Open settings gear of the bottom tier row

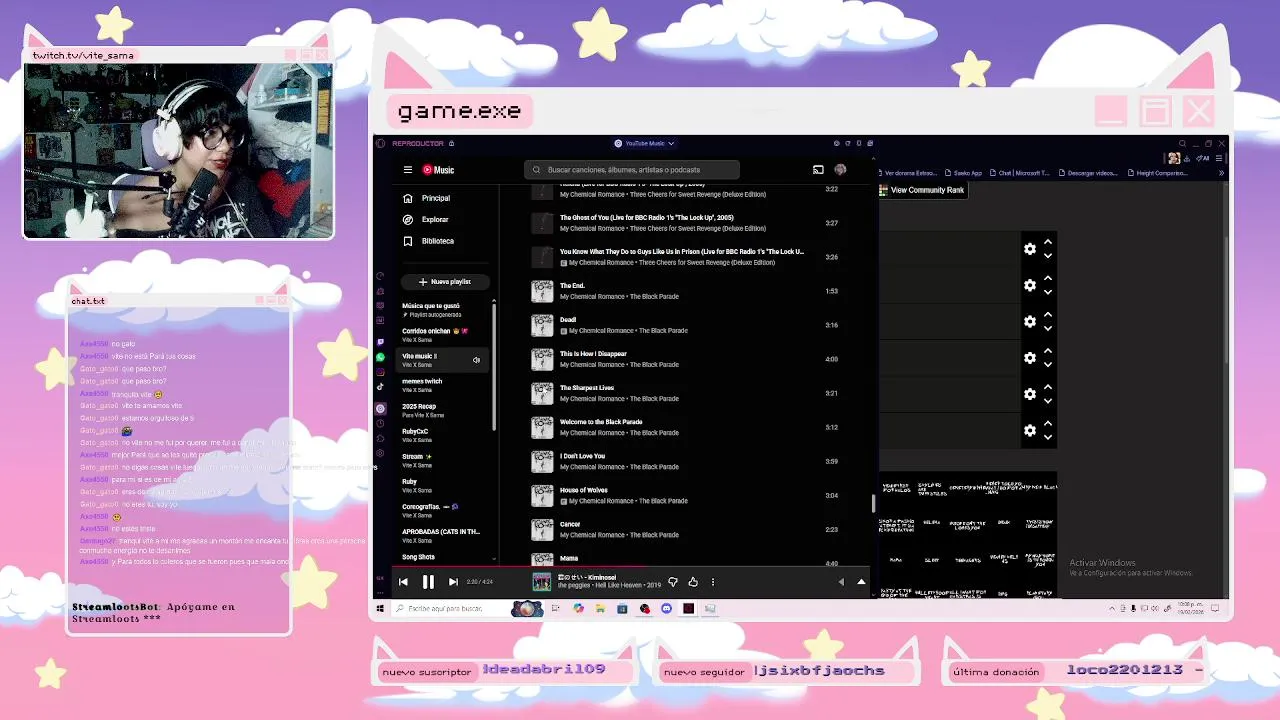click(1030, 430)
